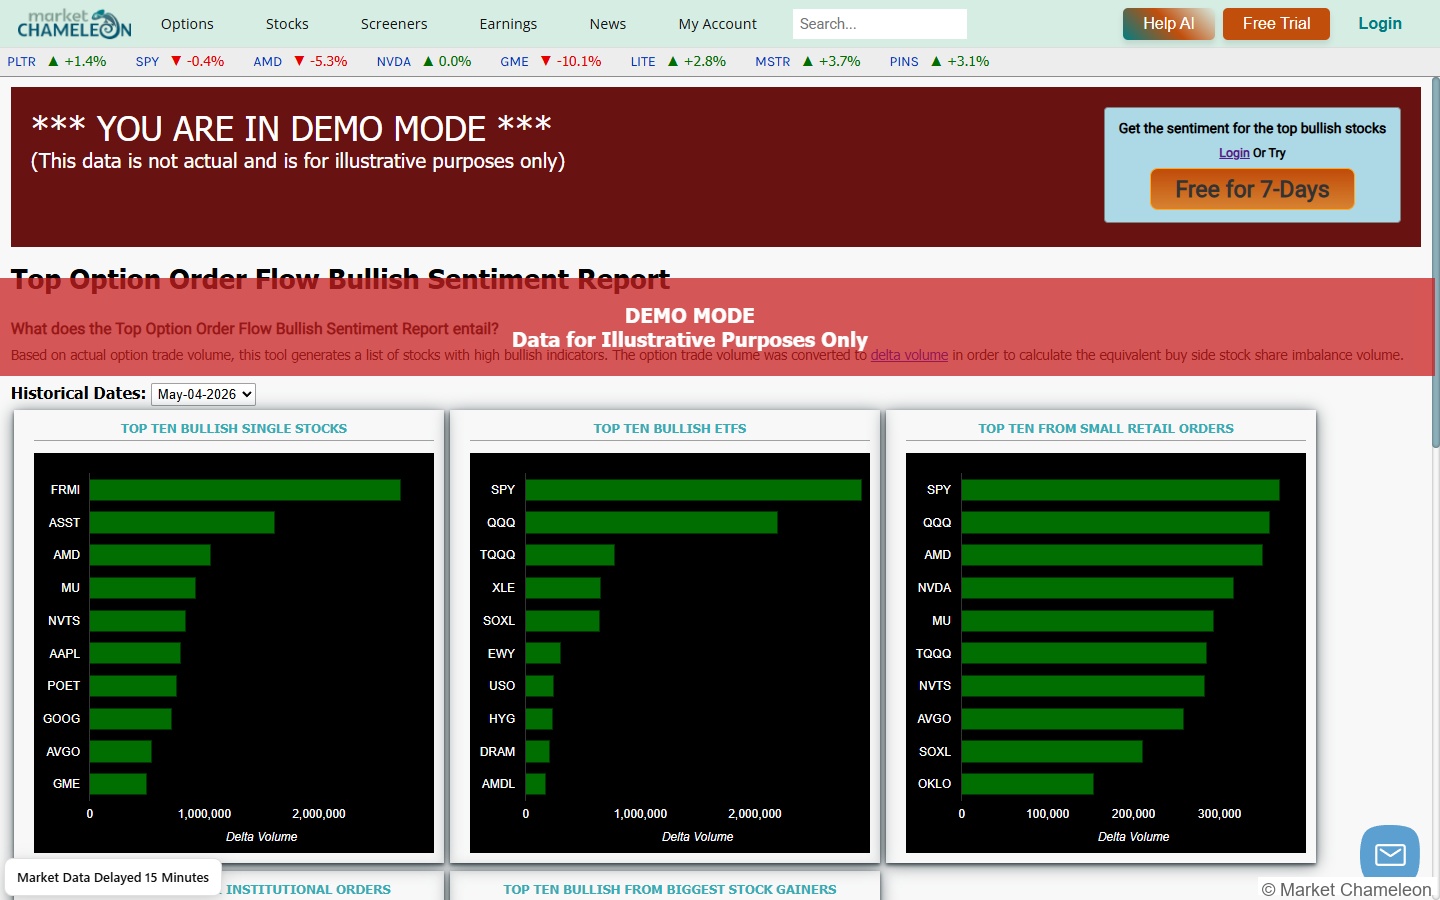Click the DRAM label in bullish ETFs chart
The height and width of the screenshot is (900, 1440).
coord(497,752)
